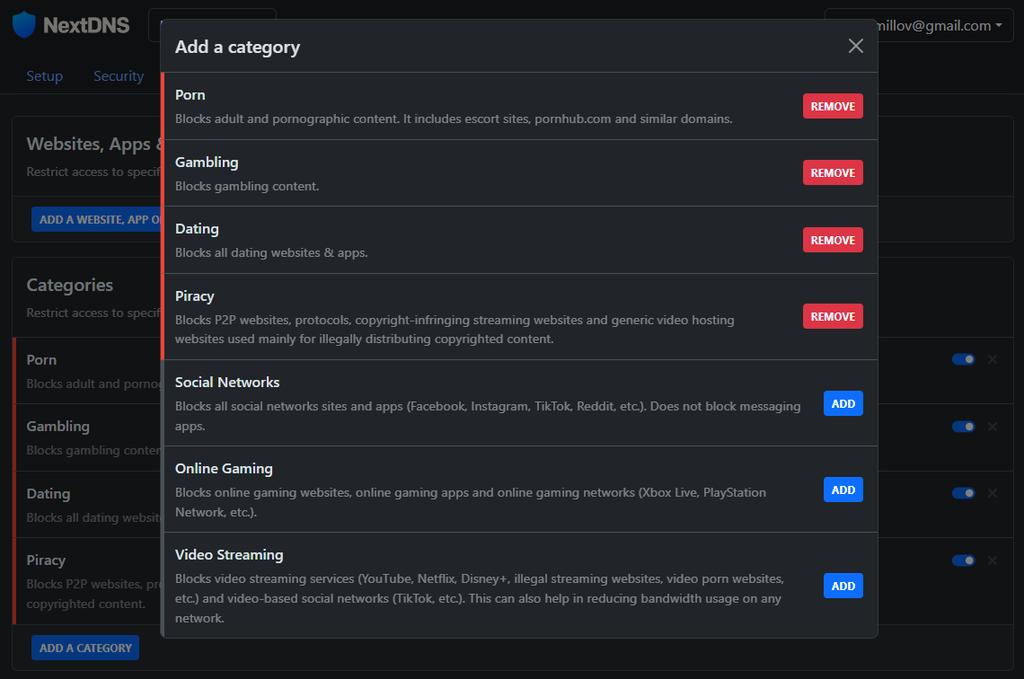Click 'Blocks all dating websites & apps.' text
The image size is (1024, 679).
tap(272, 253)
